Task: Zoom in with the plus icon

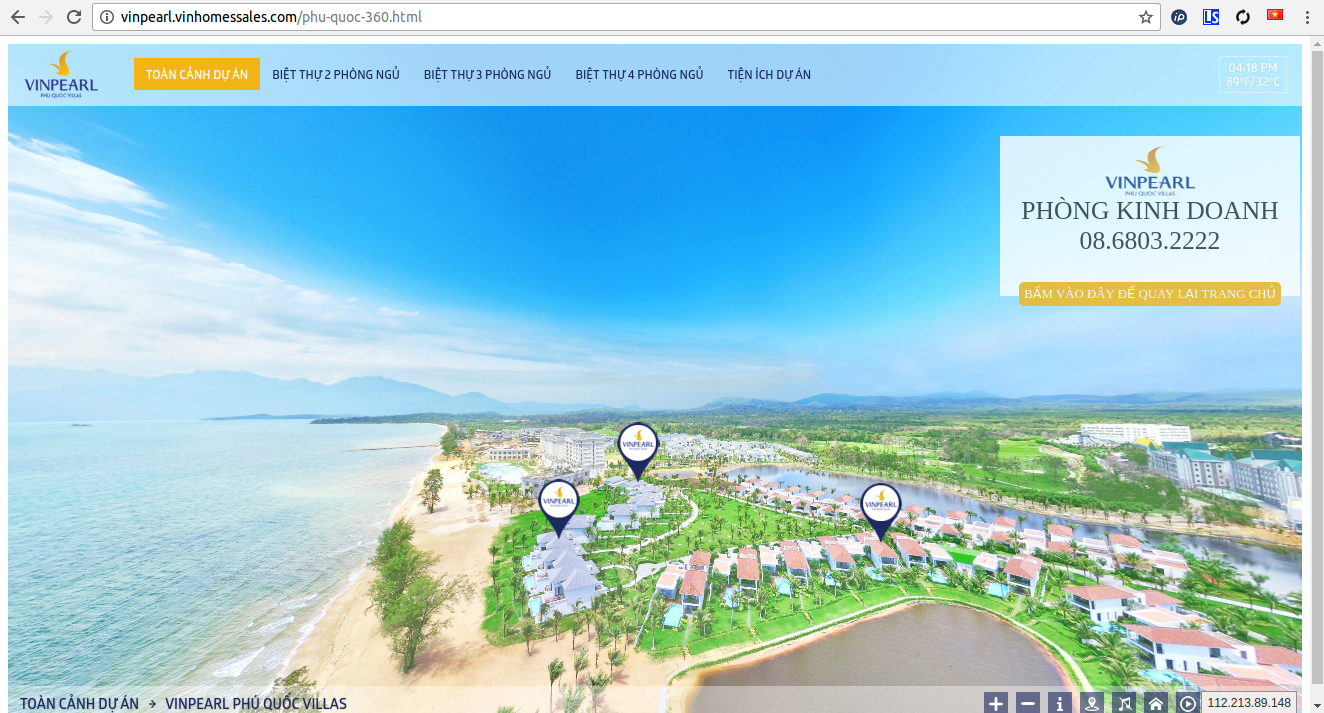Action: coord(995,703)
